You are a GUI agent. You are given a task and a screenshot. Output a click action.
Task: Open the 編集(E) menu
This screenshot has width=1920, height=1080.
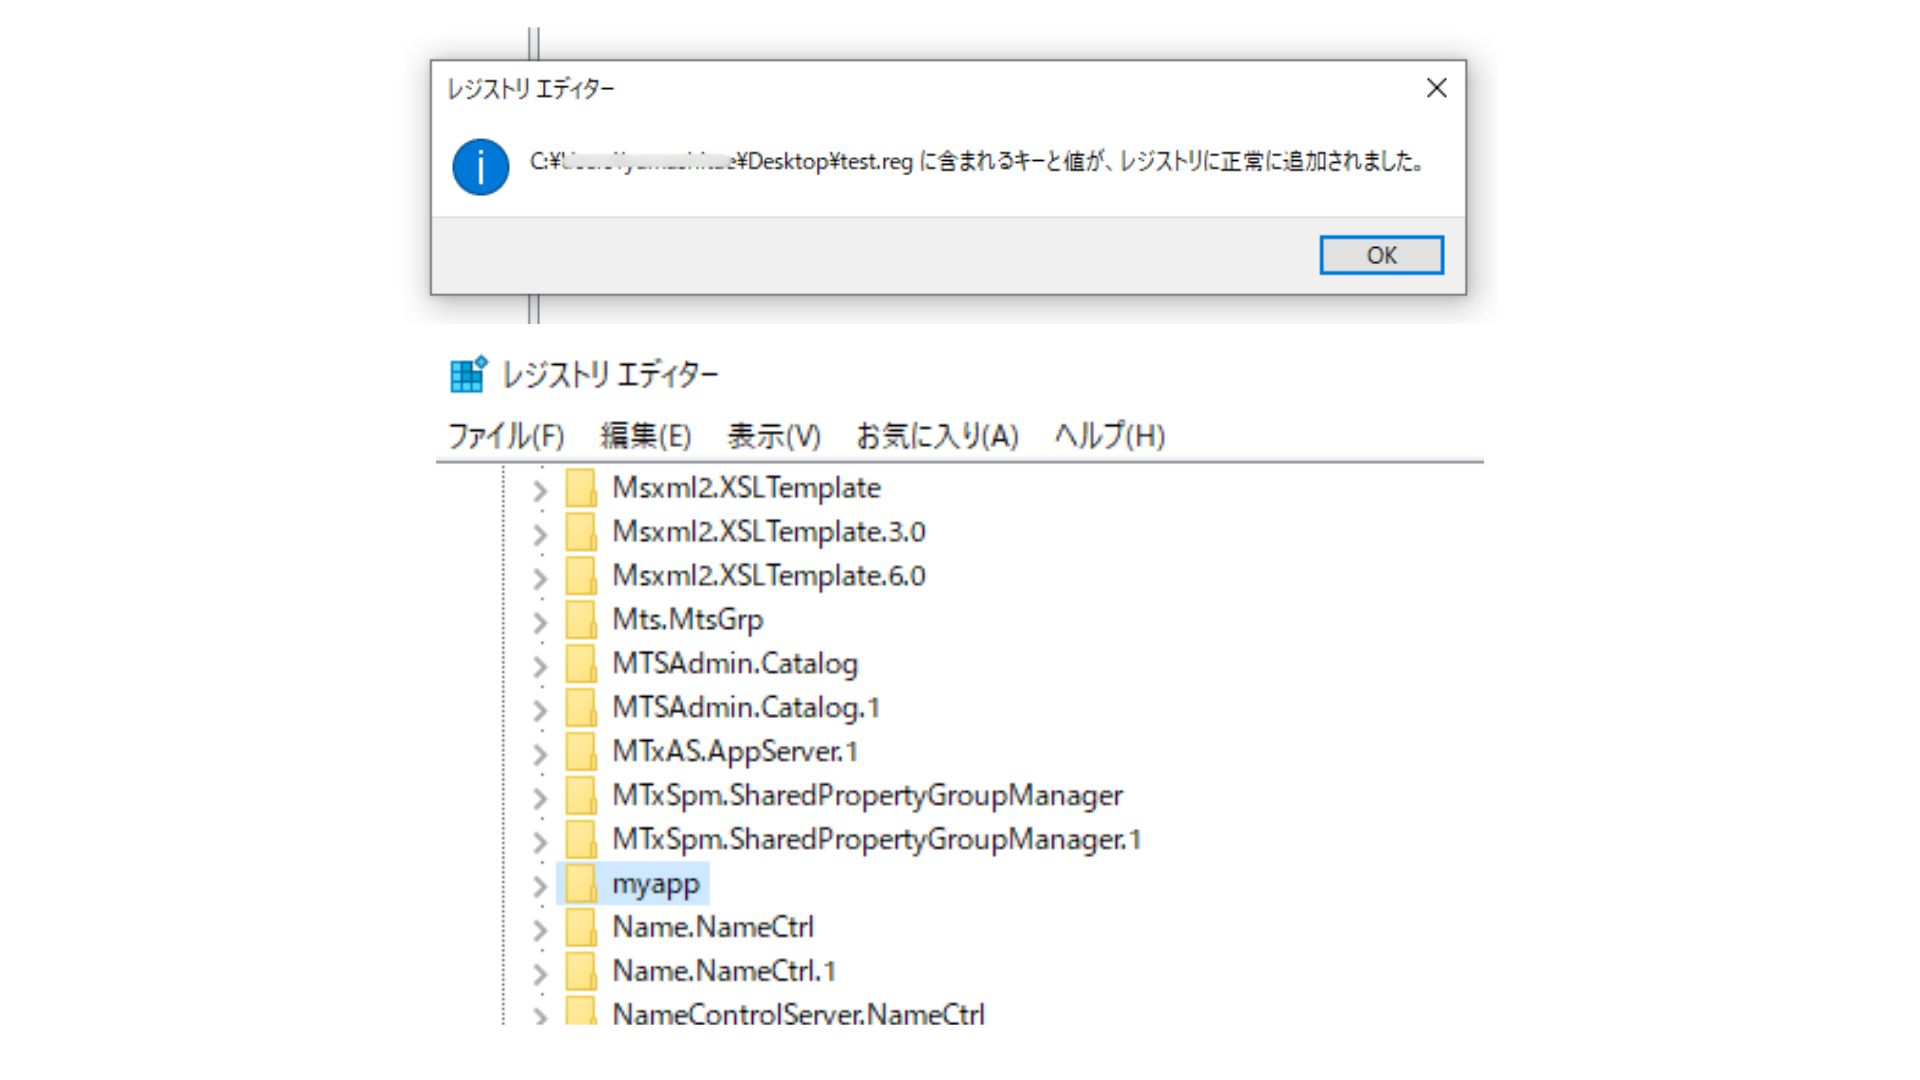pyautogui.click(x=645, y=436)
